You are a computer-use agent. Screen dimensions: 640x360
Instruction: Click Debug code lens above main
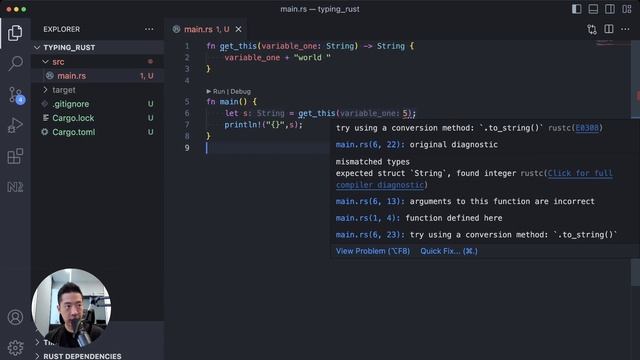point(240,91)
